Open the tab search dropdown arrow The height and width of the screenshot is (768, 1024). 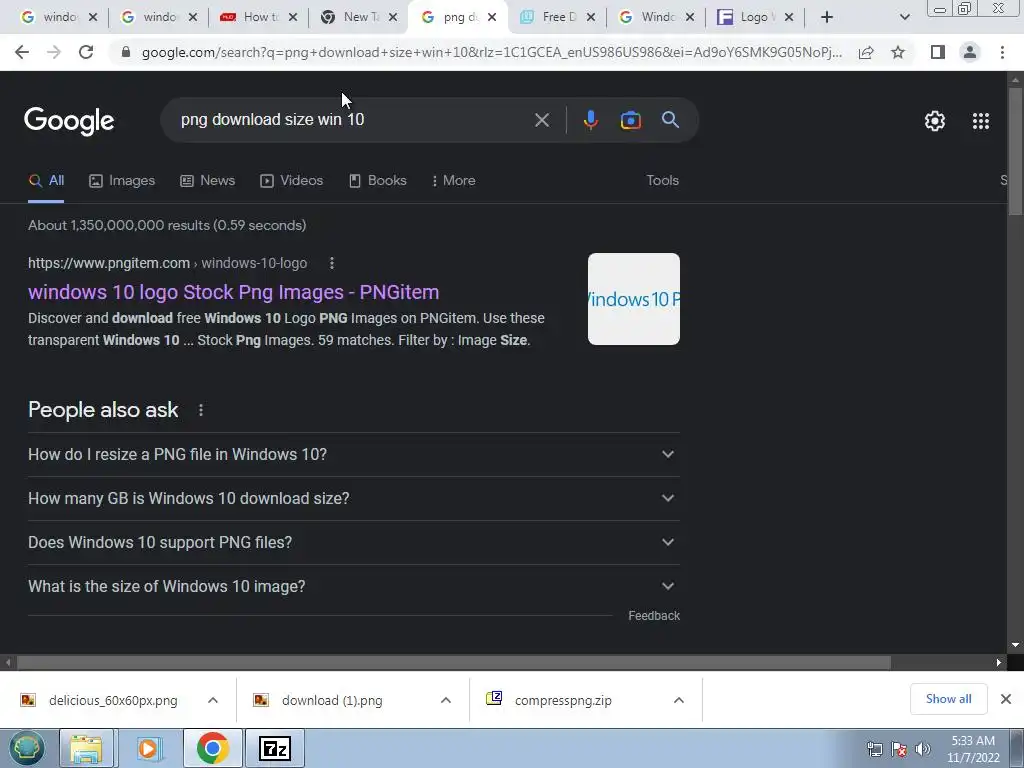[x=904, y=17]
